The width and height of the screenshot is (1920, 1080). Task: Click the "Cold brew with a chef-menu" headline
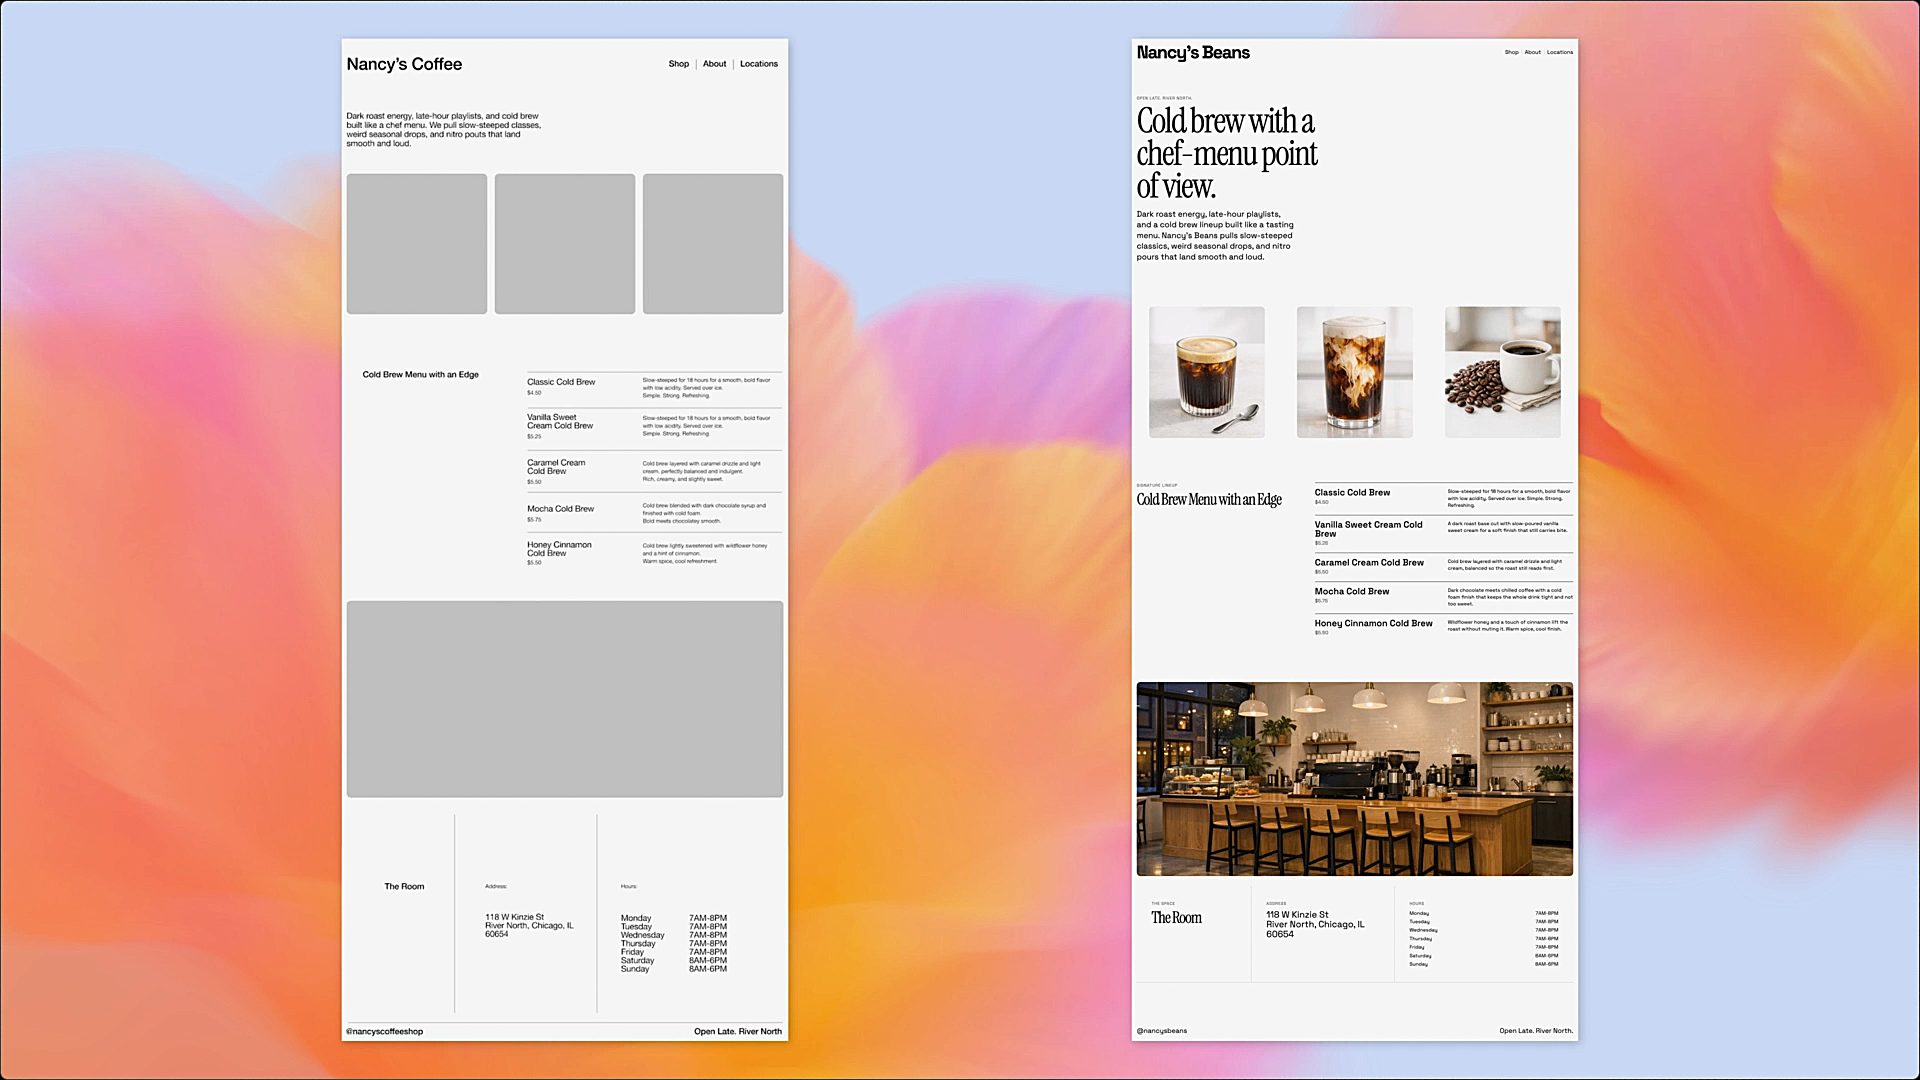[x=1226, y=153]
